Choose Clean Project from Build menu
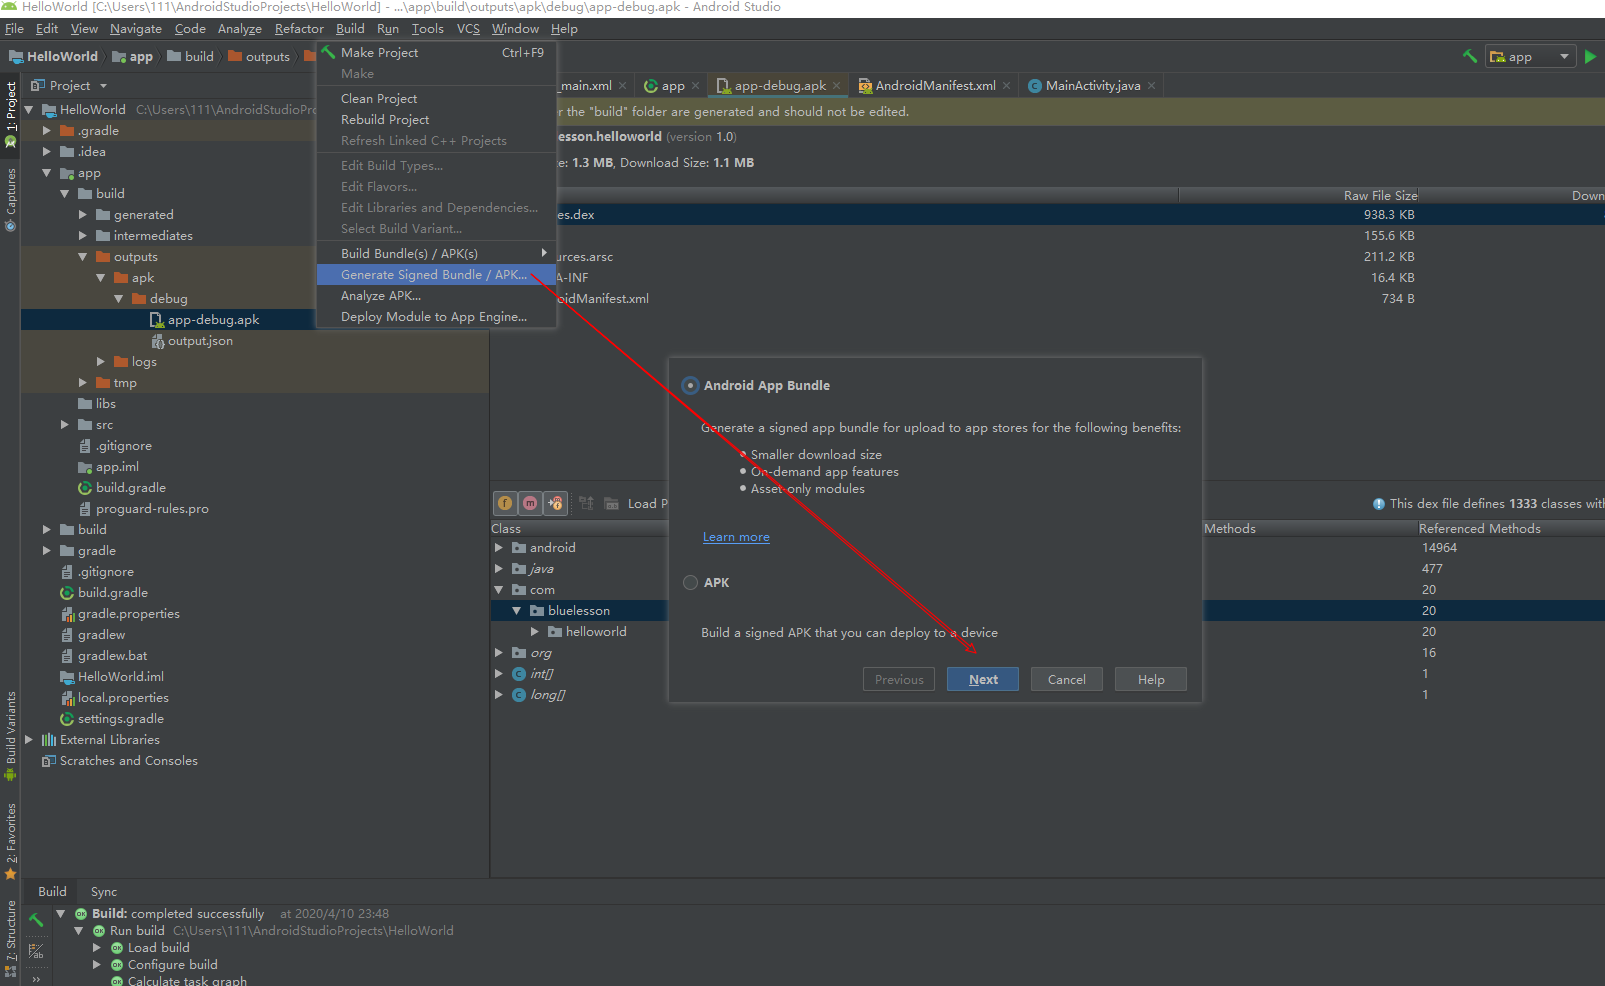 (436, 99)
